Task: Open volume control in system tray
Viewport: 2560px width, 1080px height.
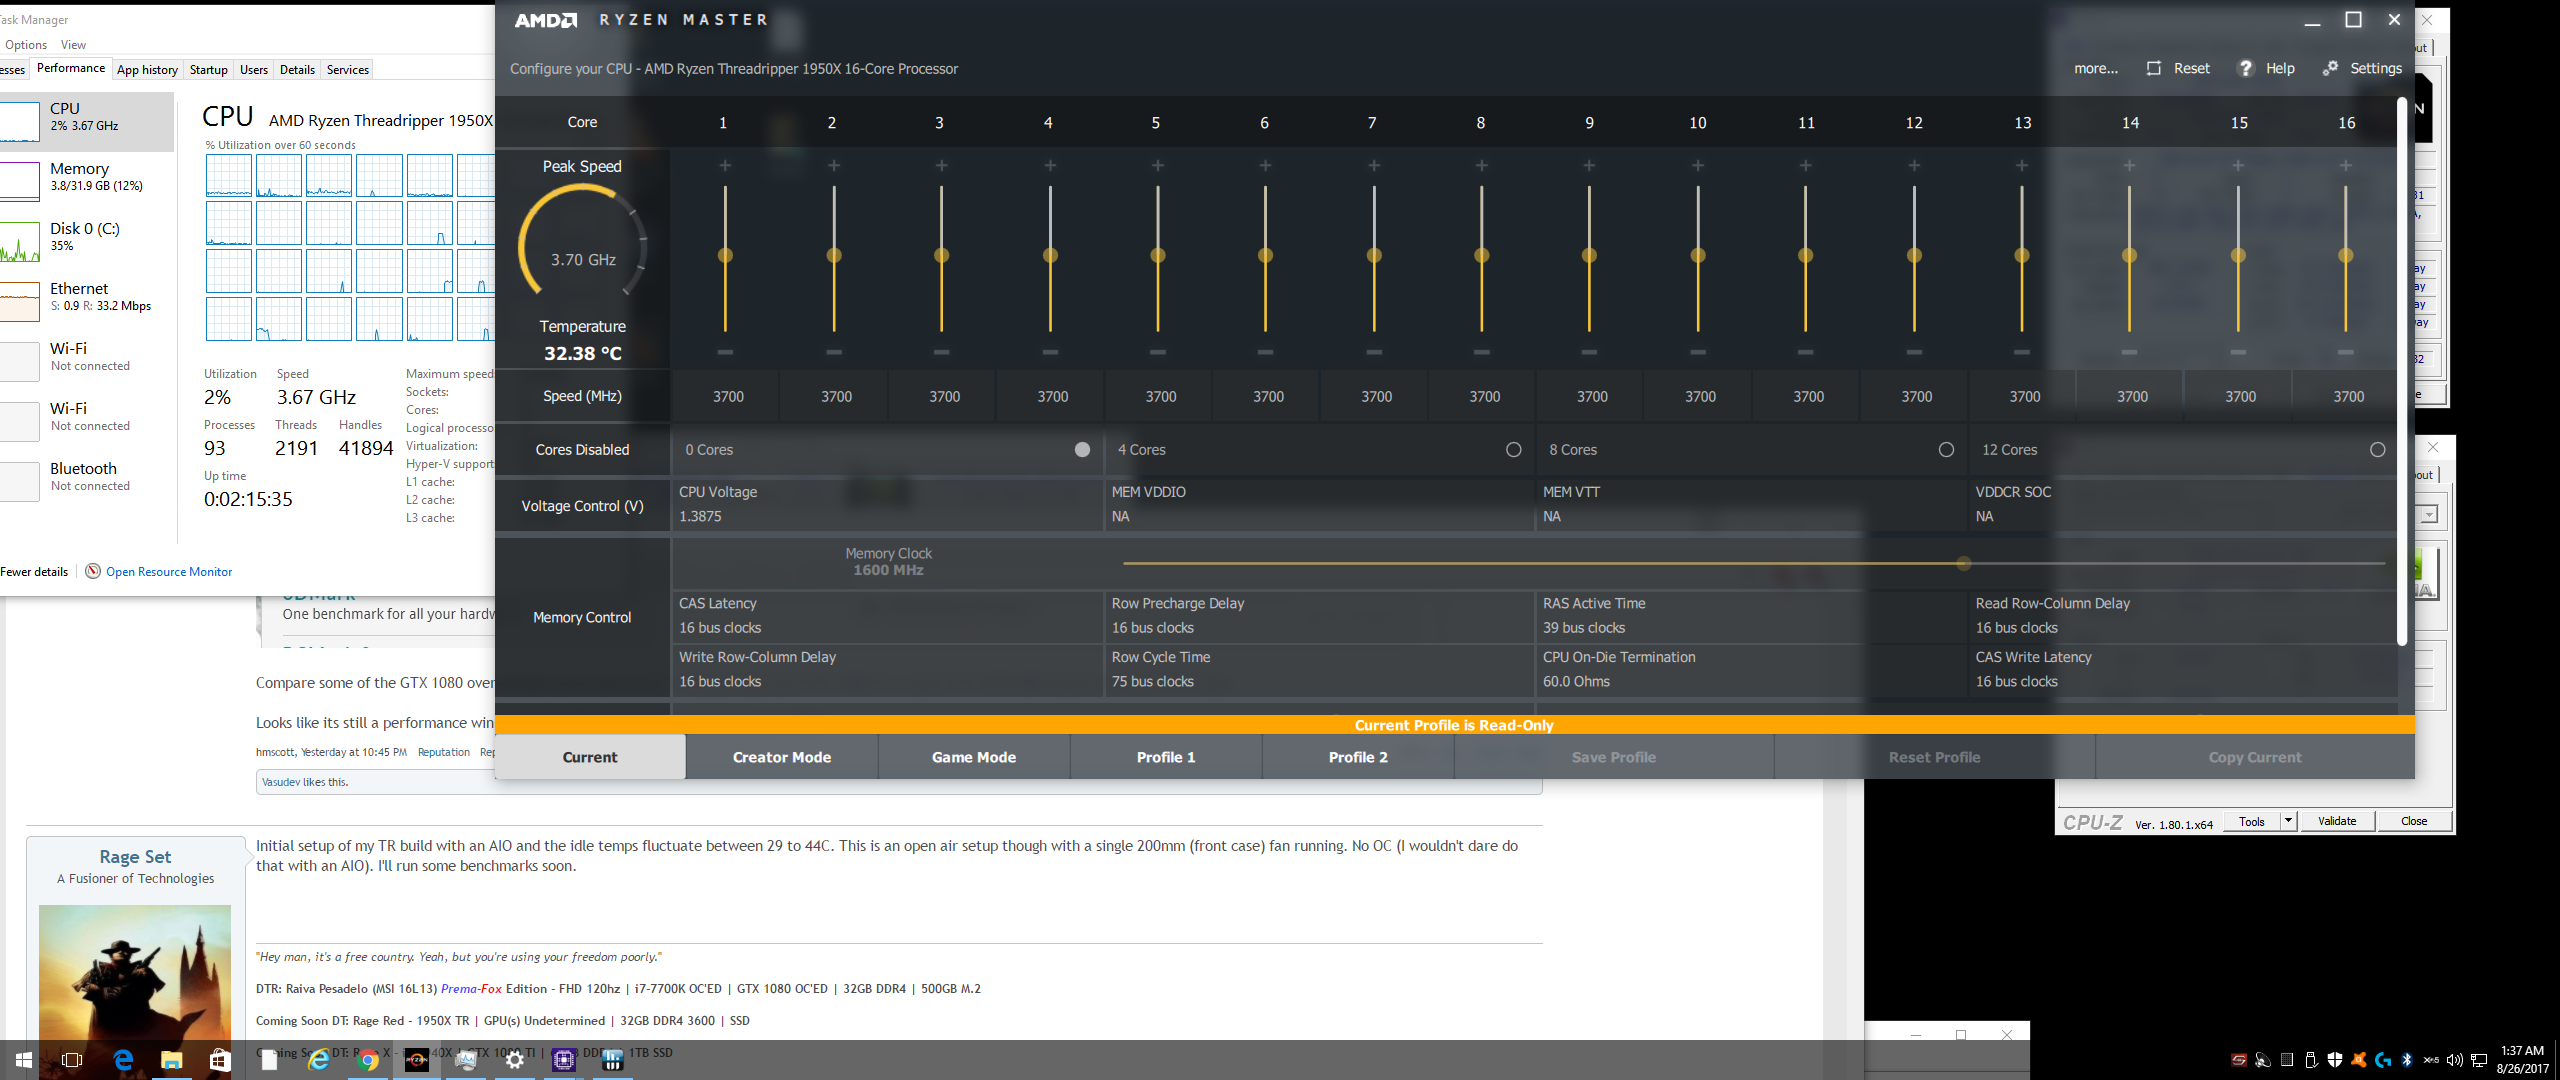Action: click(x=2455, y=1060)
